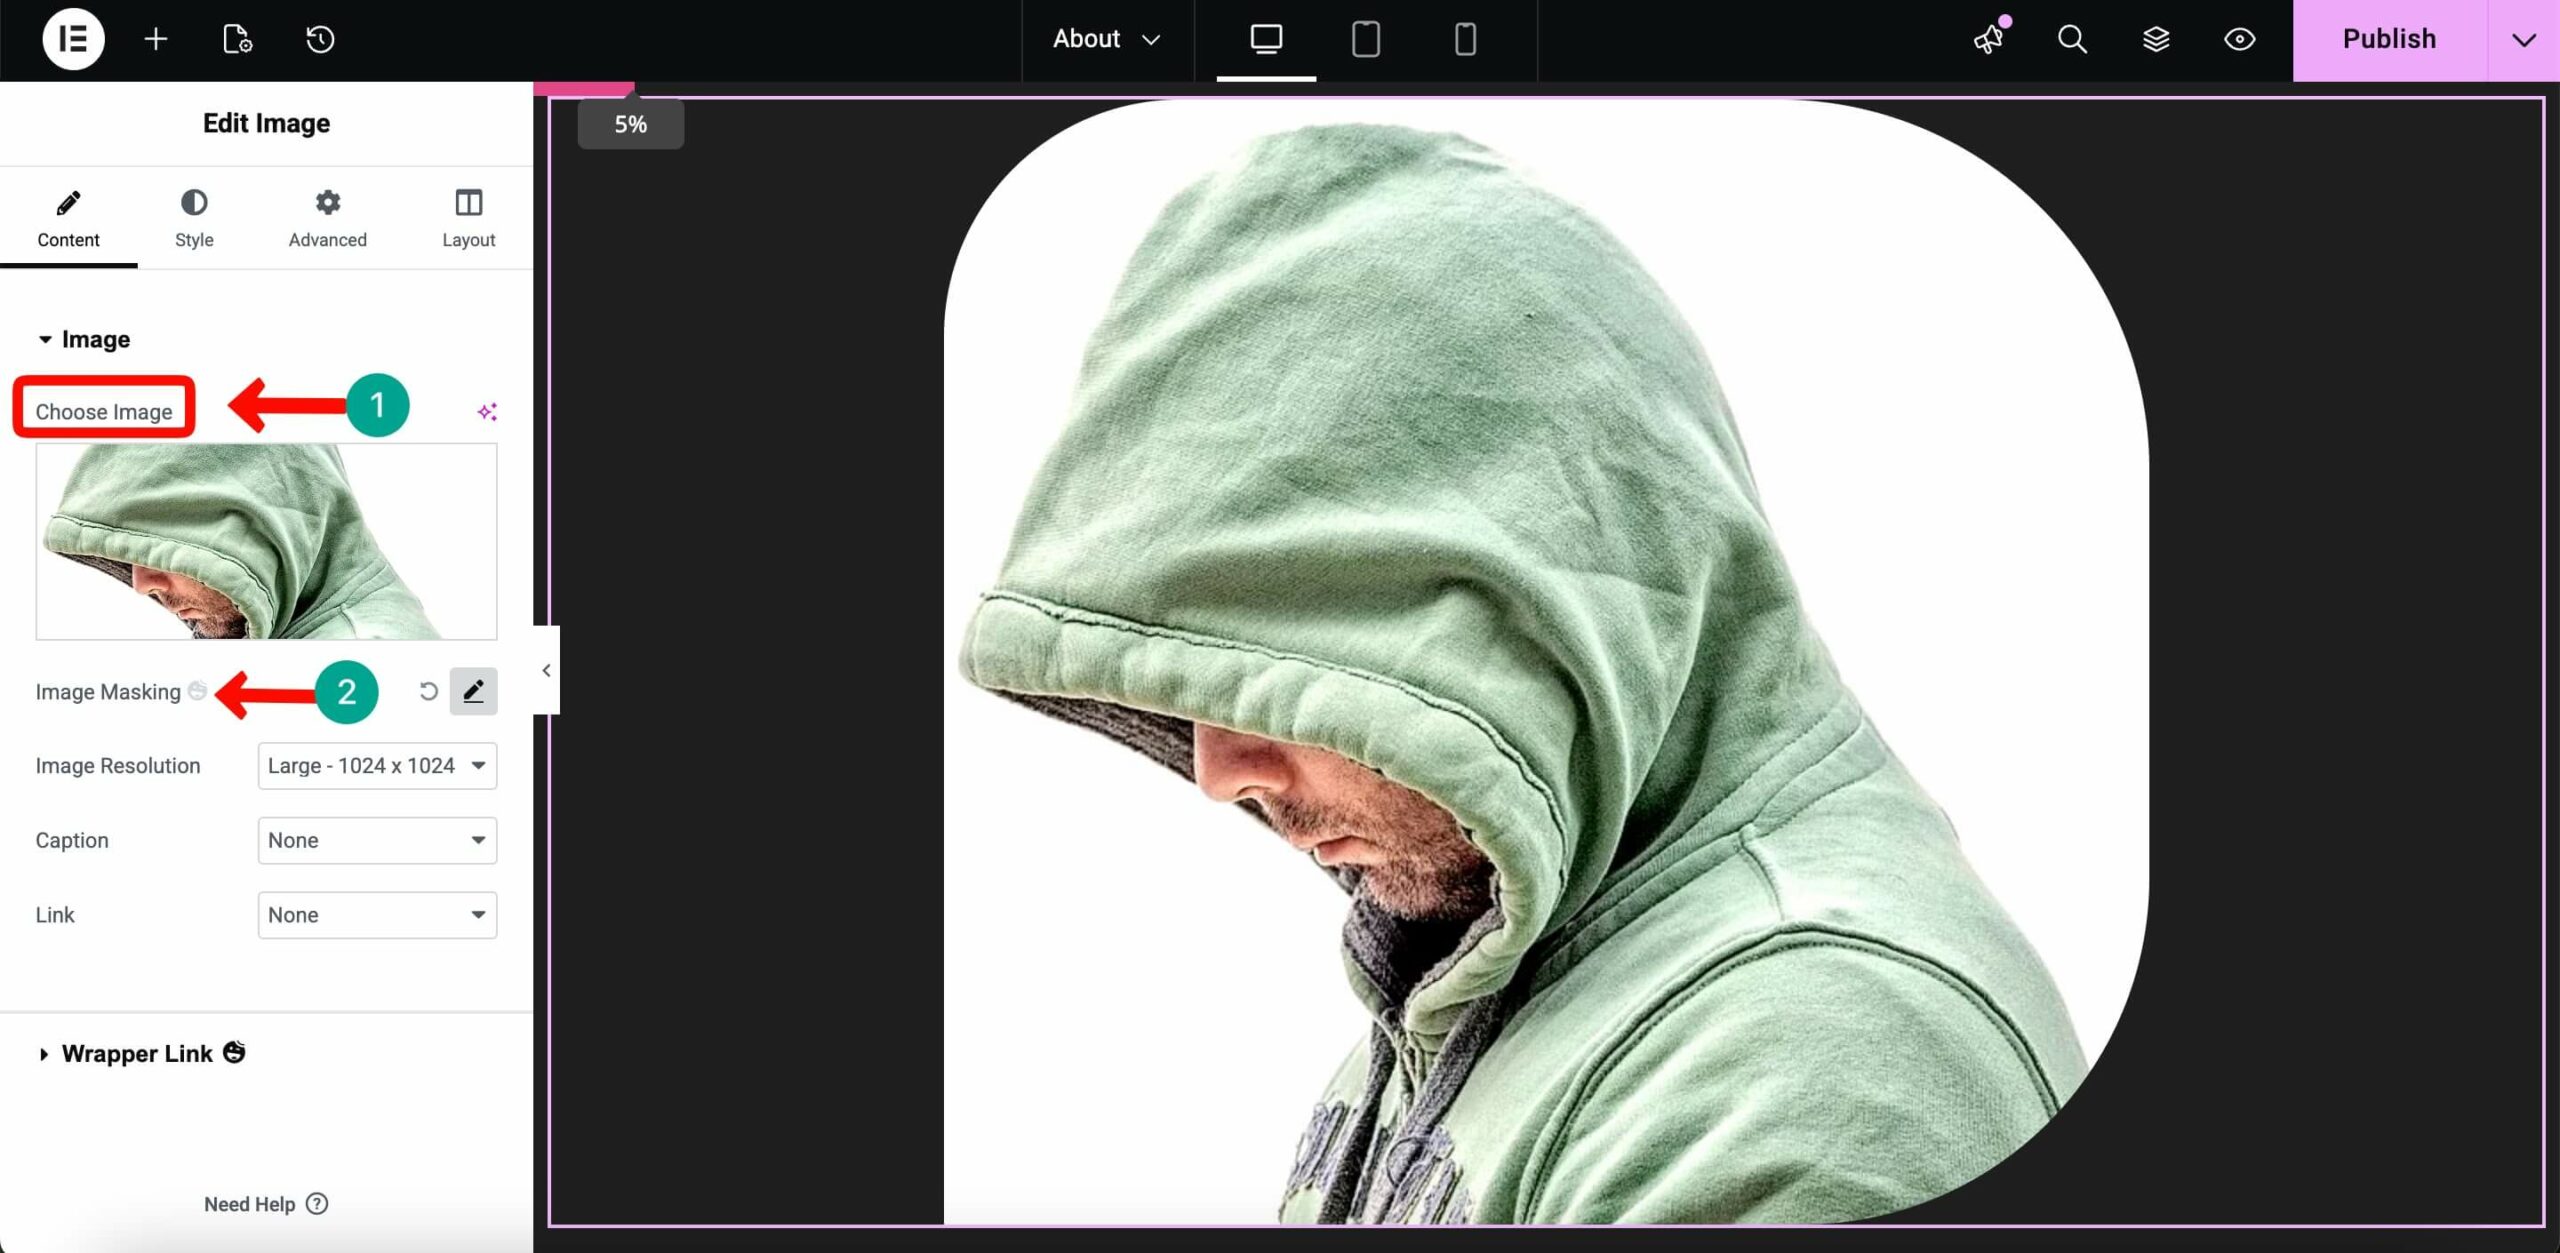Open the What's New megaphone notifications
Viewport: 2560px width, 1253px height.
click(1990, 40)
